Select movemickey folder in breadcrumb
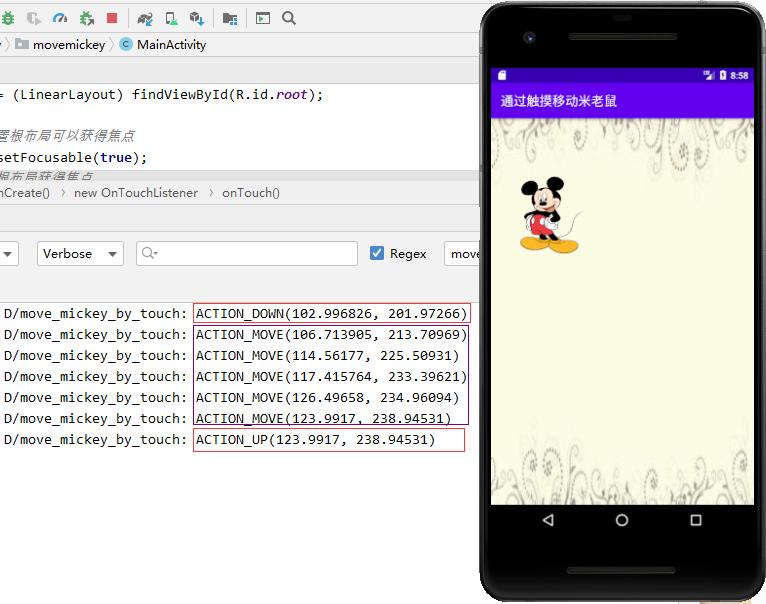Screen dimensions: 766x604 tap(60, 44)
